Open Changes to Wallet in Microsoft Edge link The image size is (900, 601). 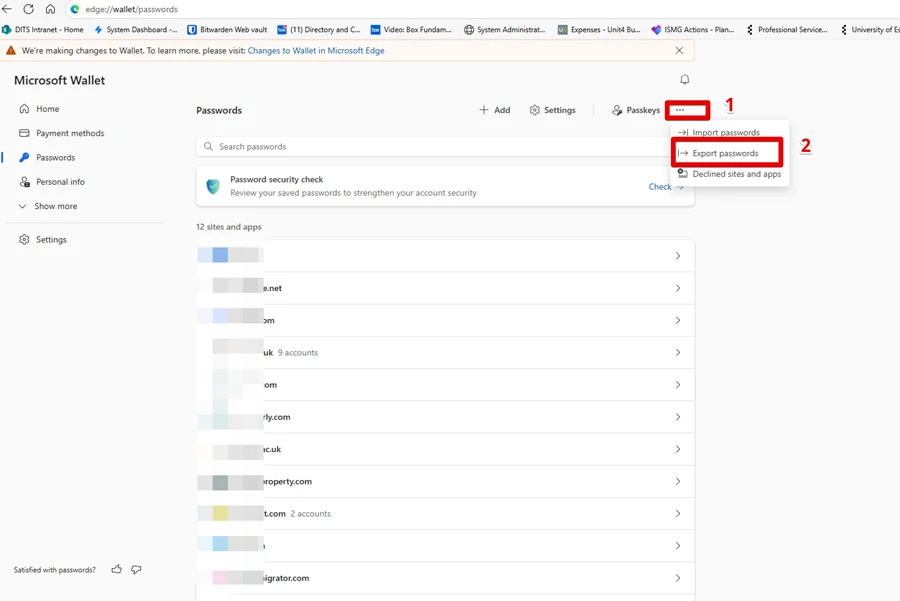tap(315, 50)
